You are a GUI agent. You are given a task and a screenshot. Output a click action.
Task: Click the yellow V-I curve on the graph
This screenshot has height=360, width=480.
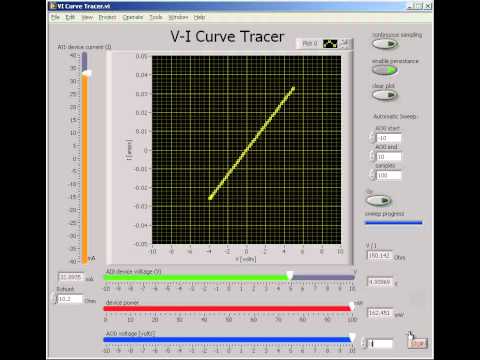(x=252, y=143)
